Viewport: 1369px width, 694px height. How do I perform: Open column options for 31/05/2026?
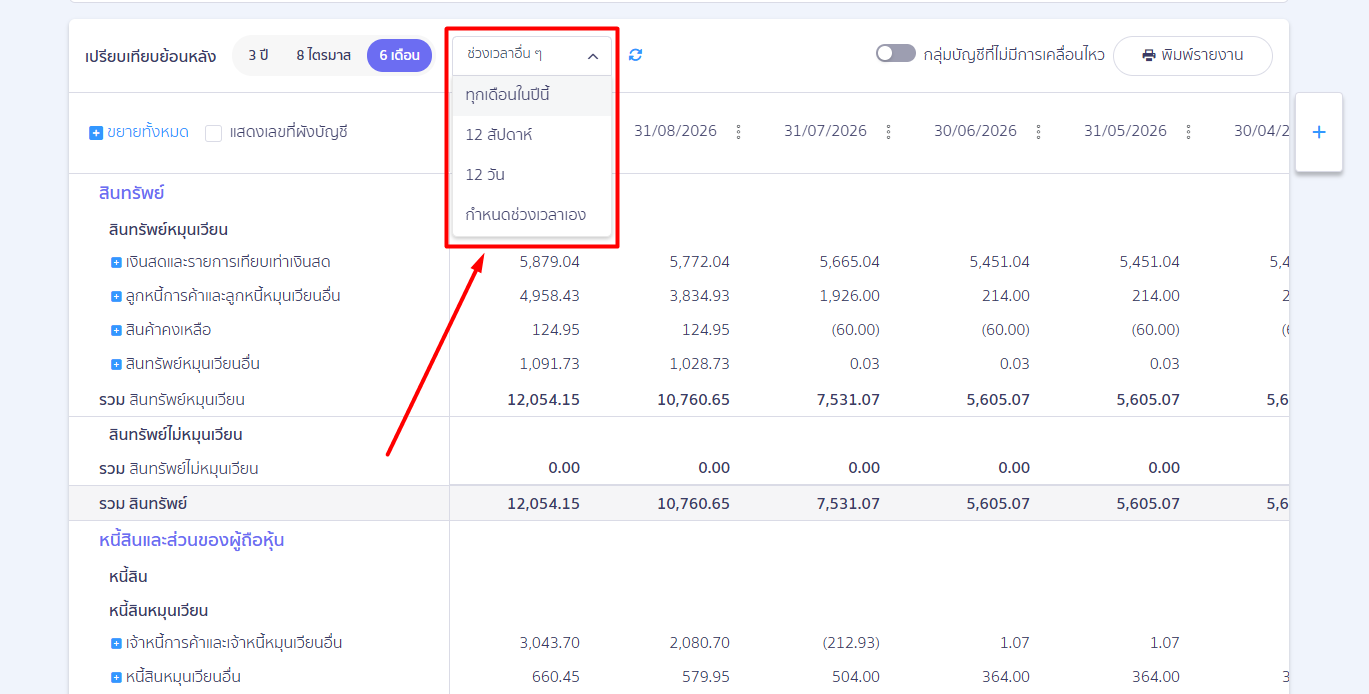pyautogui.click(x=1188, y=132)
